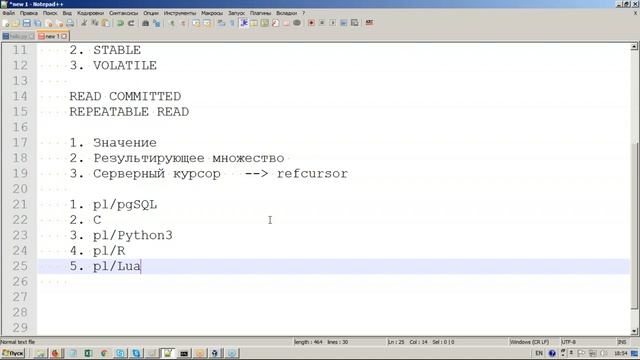Toggle the INS insert mode indicator
The image size is (640, 360).
pos(622,342)
